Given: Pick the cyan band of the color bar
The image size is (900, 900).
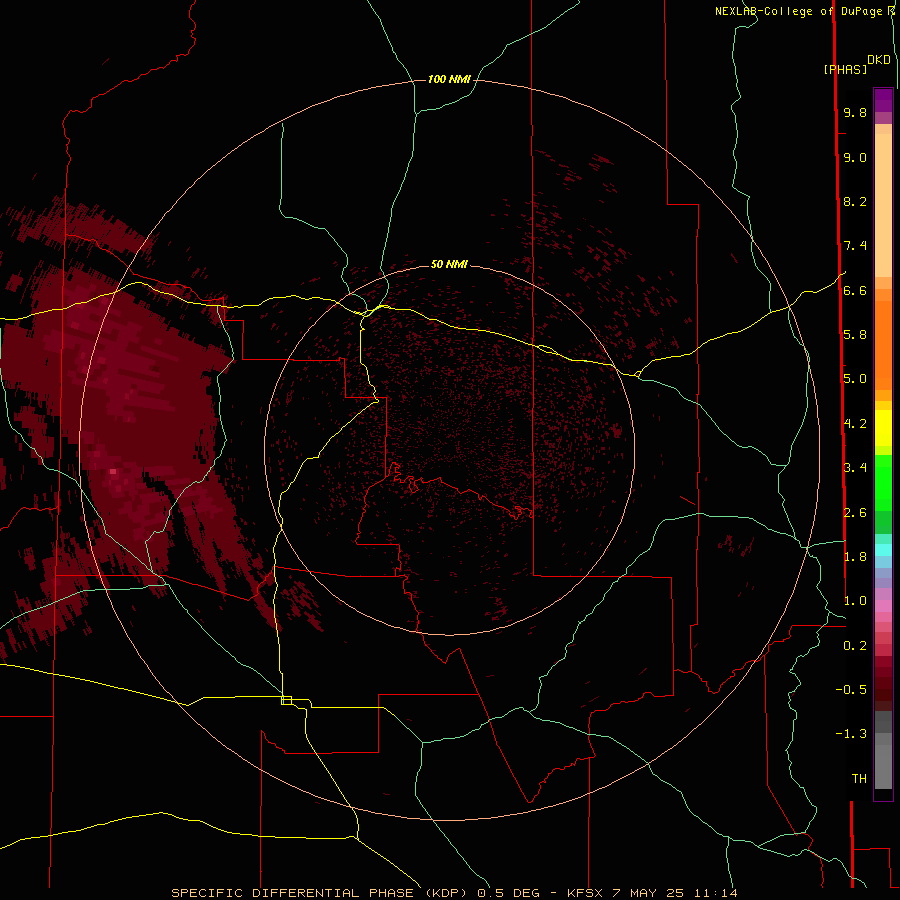Looking at the screenshot, I should coord(883,550).
